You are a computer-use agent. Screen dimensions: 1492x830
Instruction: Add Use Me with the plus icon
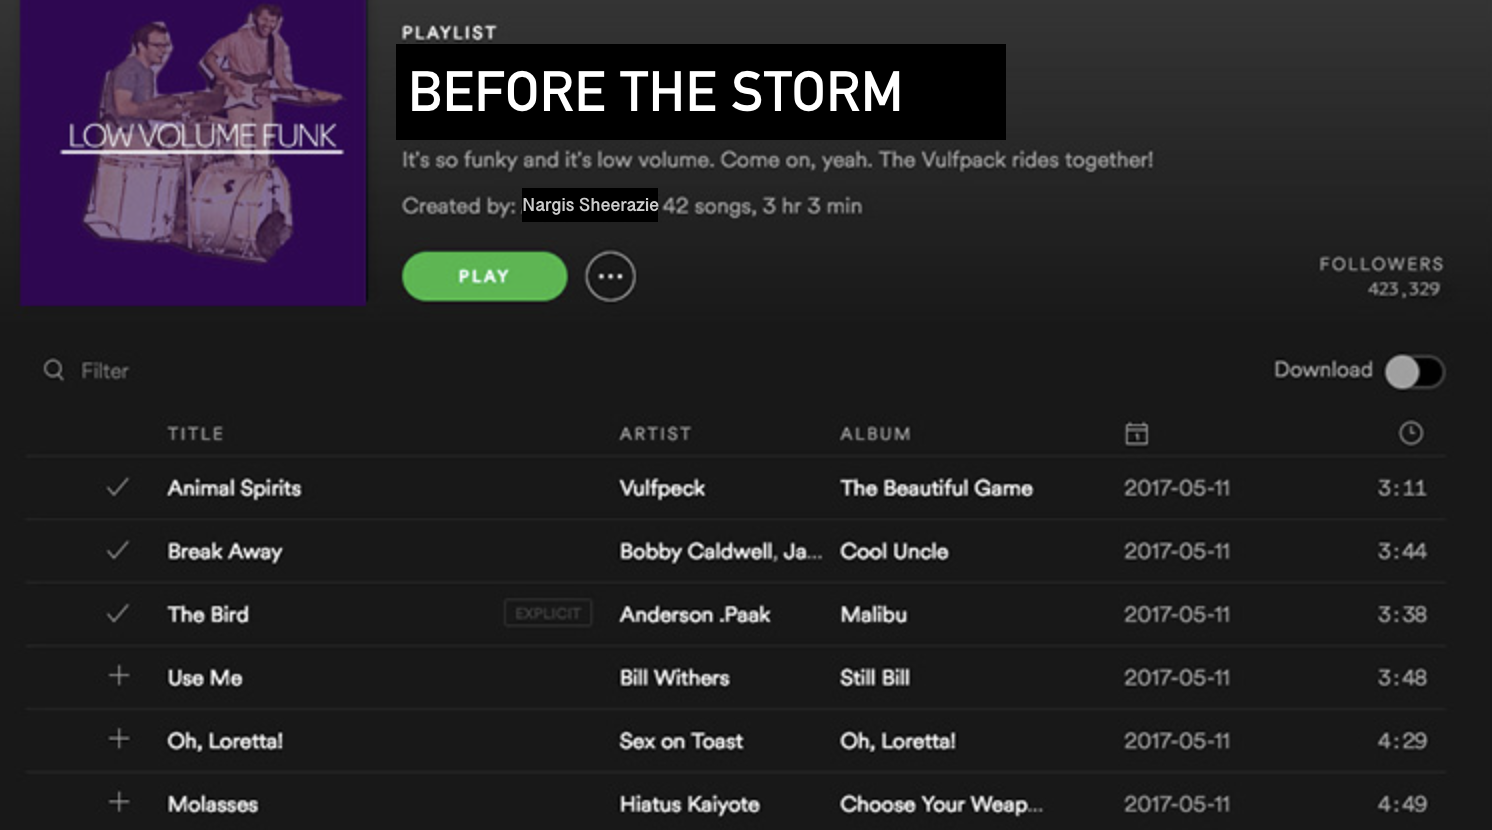click(118, 676)
